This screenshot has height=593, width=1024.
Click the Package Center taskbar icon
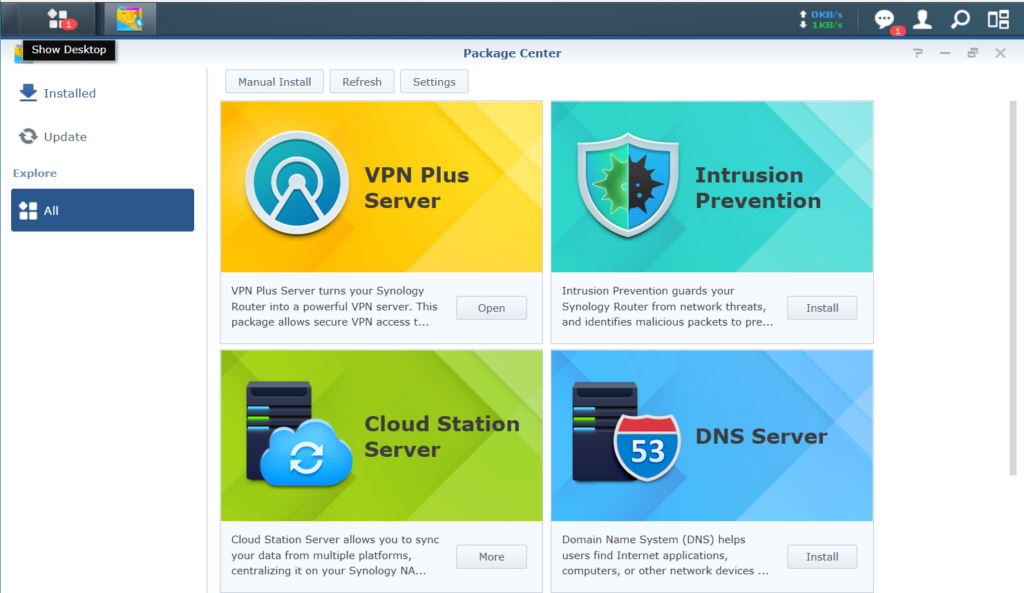pos(129,18)
